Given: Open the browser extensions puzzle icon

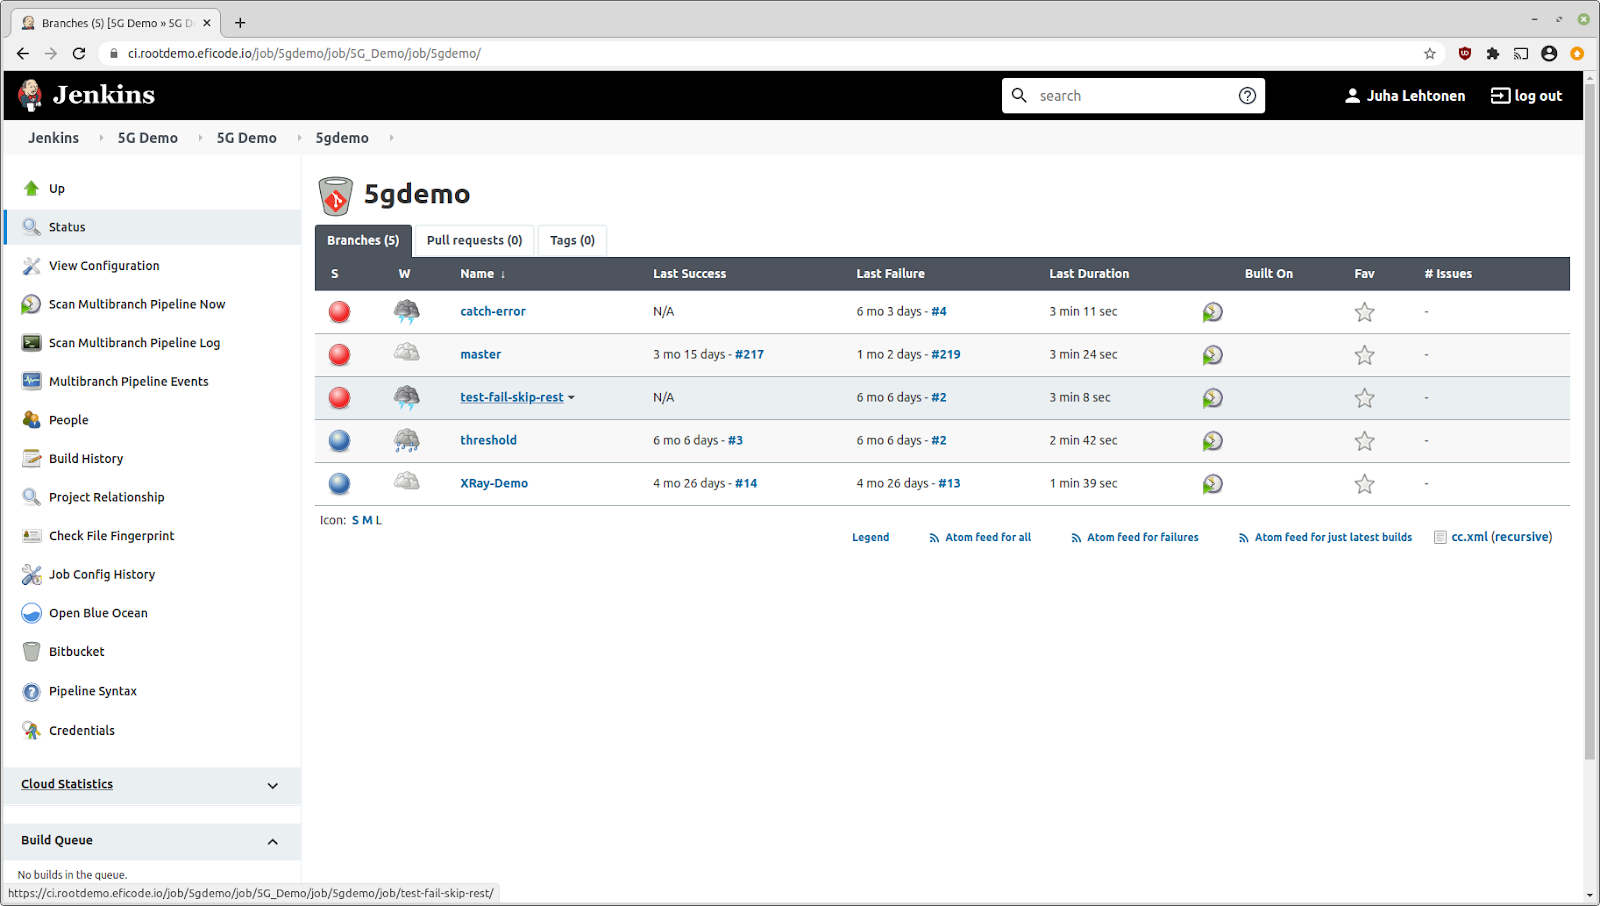Looking at the screenshot, I should [x=1493, y=54].
